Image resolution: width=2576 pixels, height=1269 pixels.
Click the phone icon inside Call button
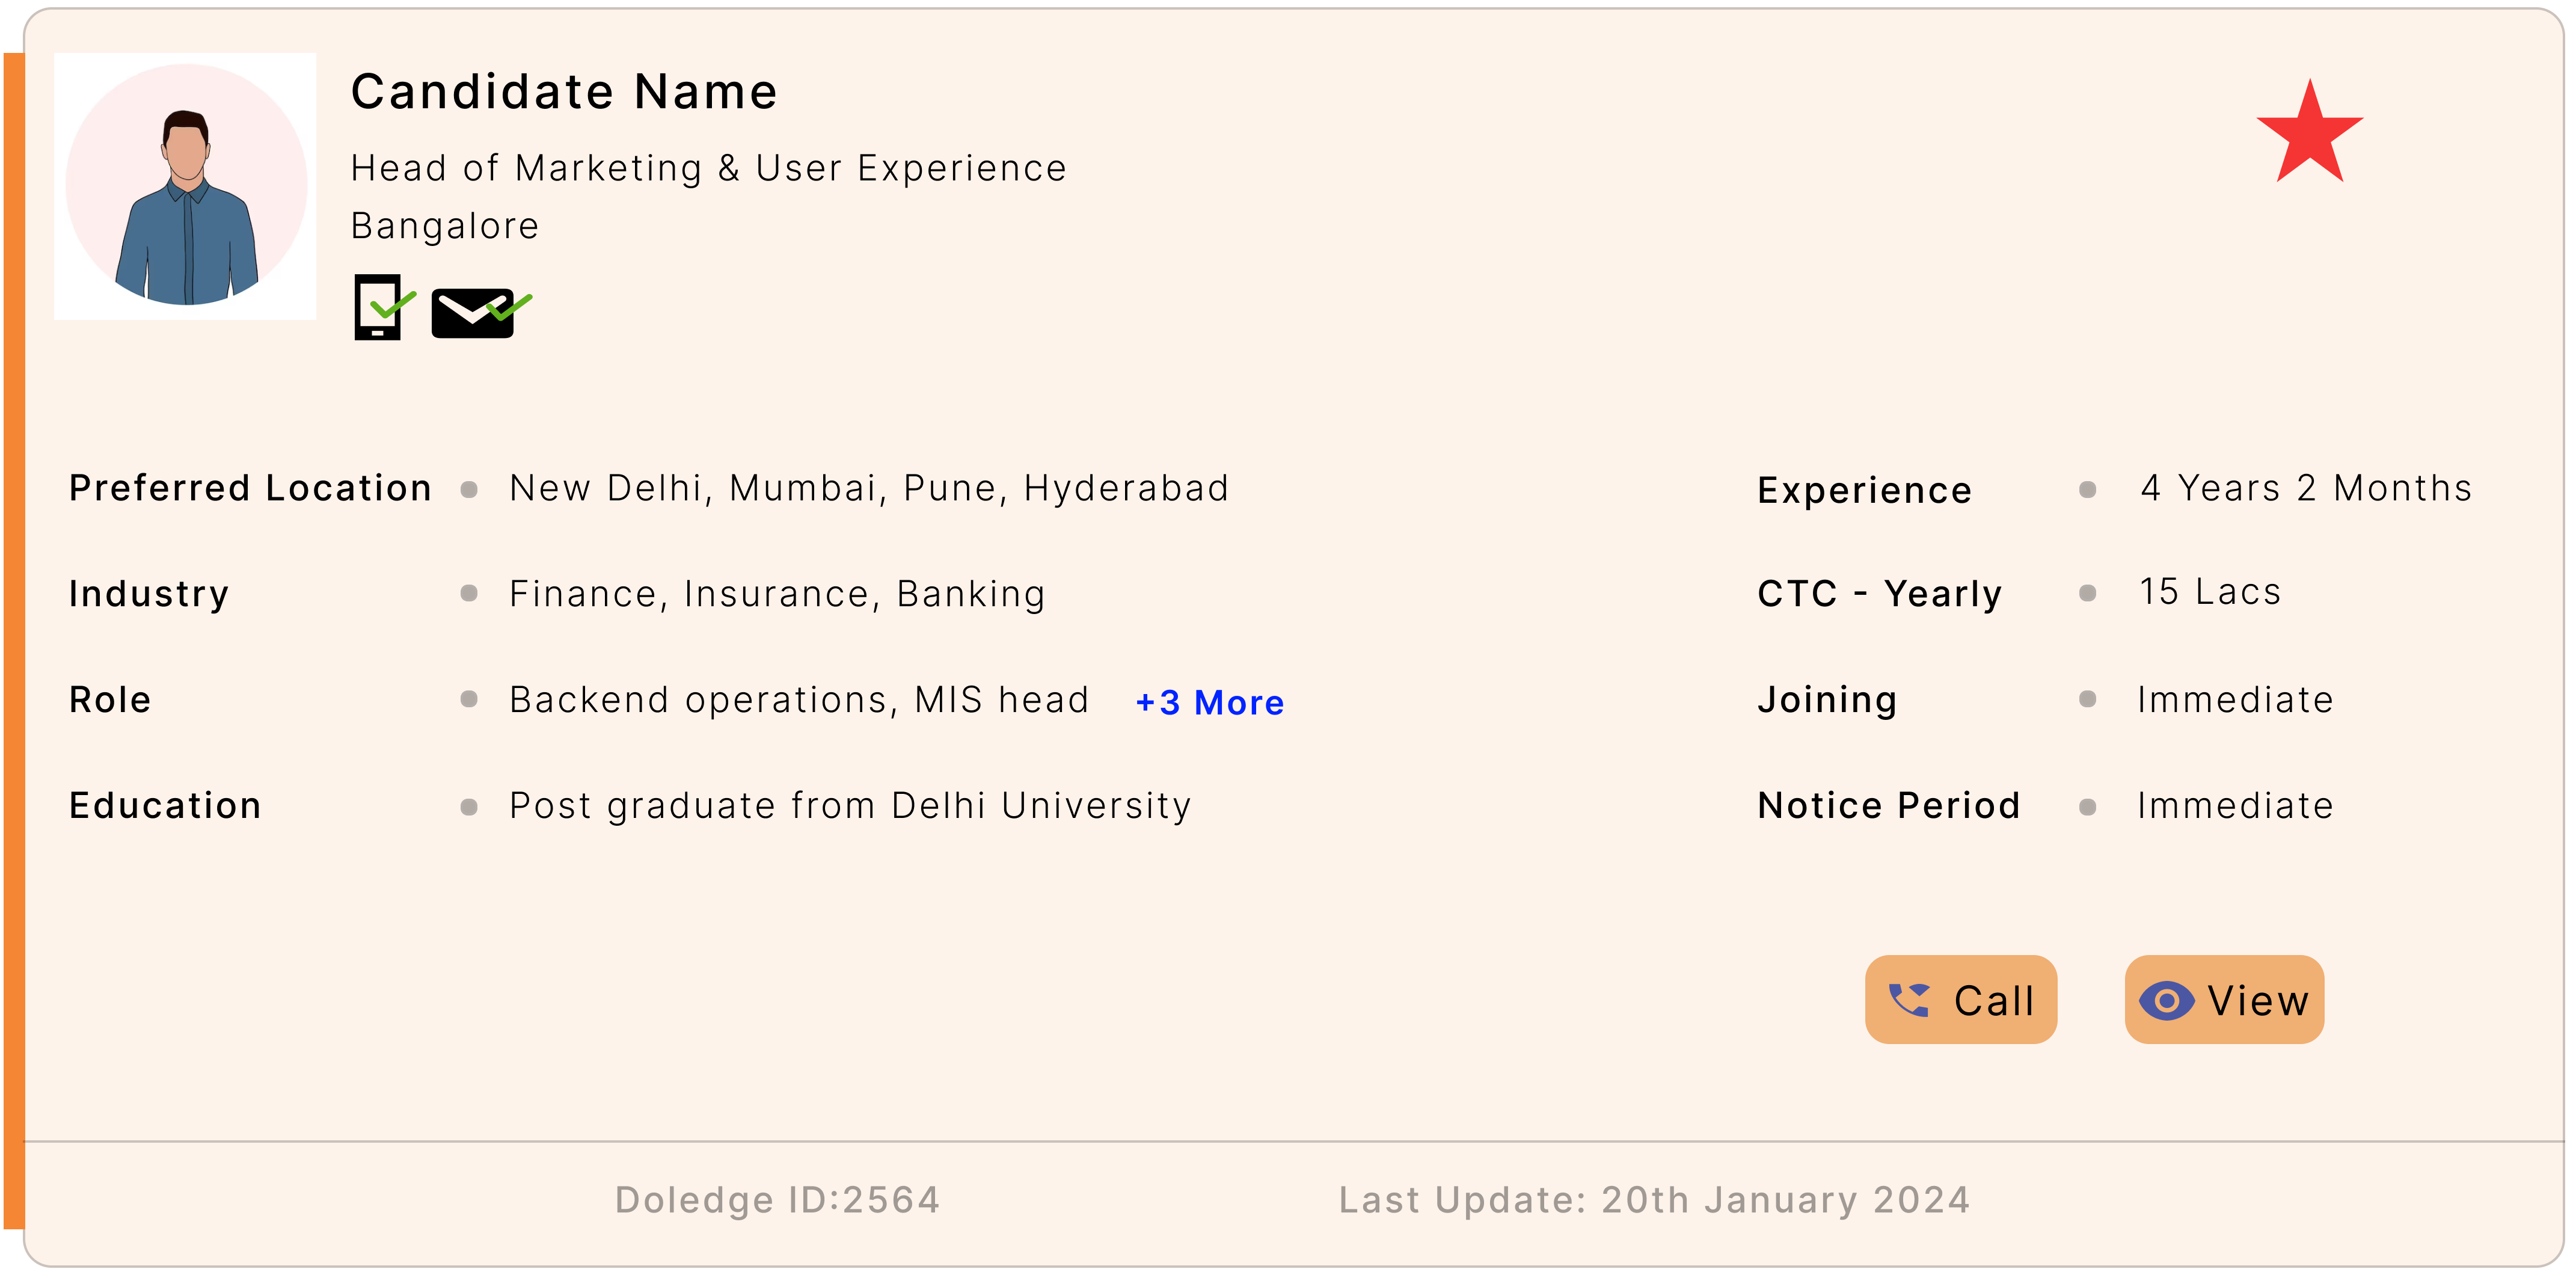pyautogui.click(x=1909, y=999)
